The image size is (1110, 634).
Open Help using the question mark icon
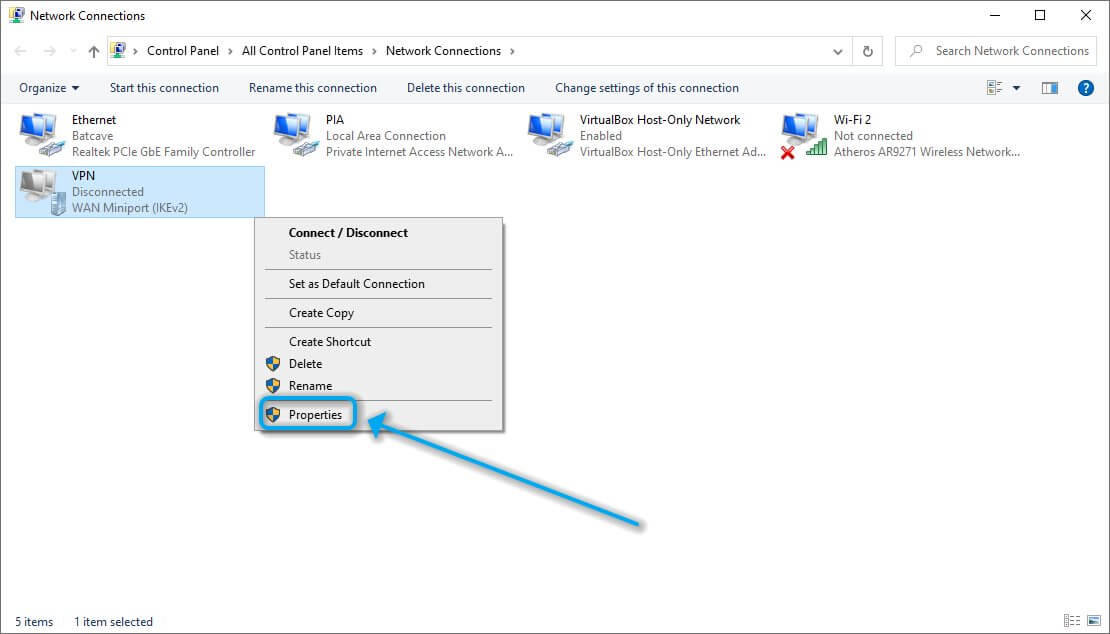(1086, 87)
